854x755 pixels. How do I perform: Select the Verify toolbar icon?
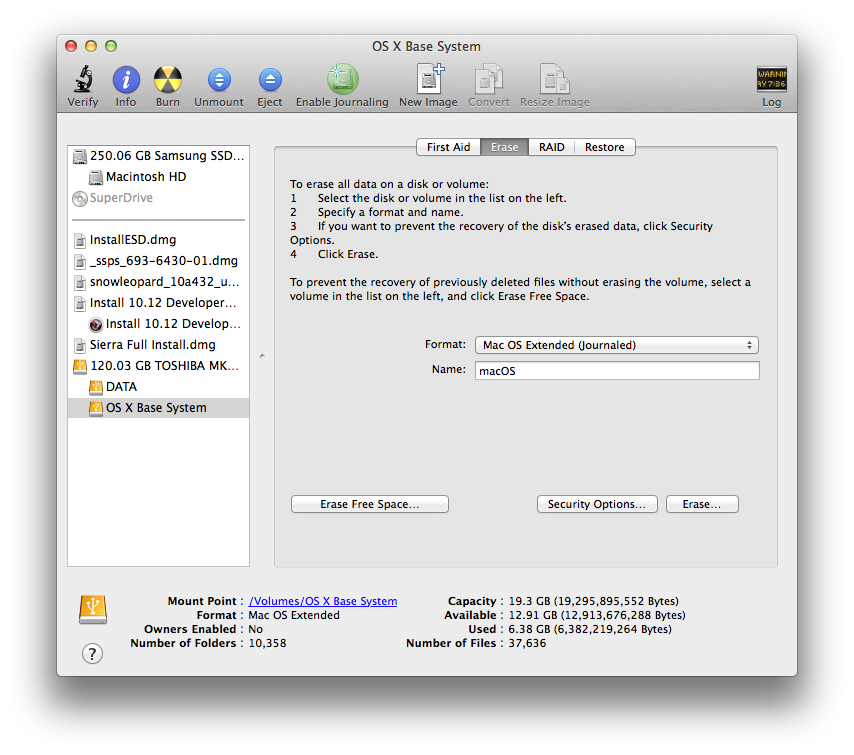(82, 80)
